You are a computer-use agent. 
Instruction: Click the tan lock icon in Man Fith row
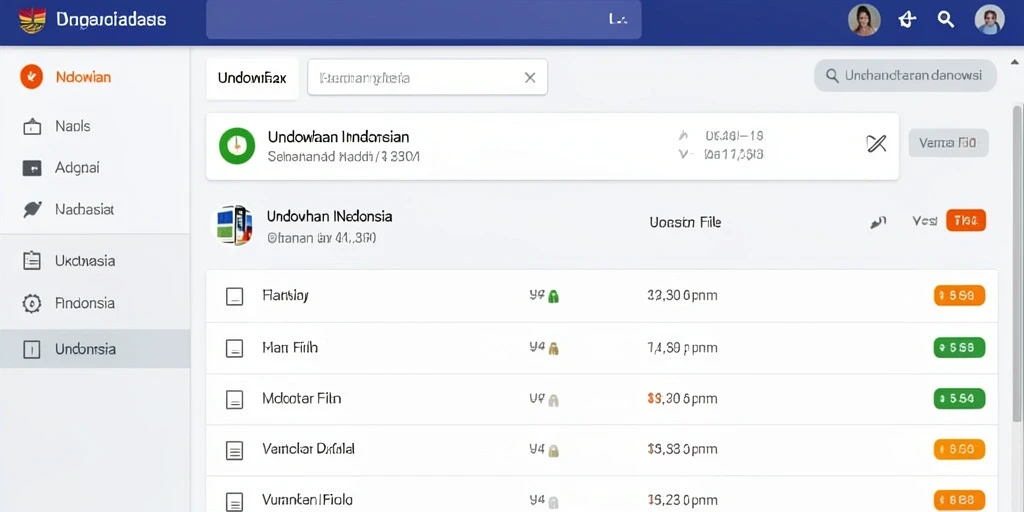pyautogui.click(x=553, y=349)
